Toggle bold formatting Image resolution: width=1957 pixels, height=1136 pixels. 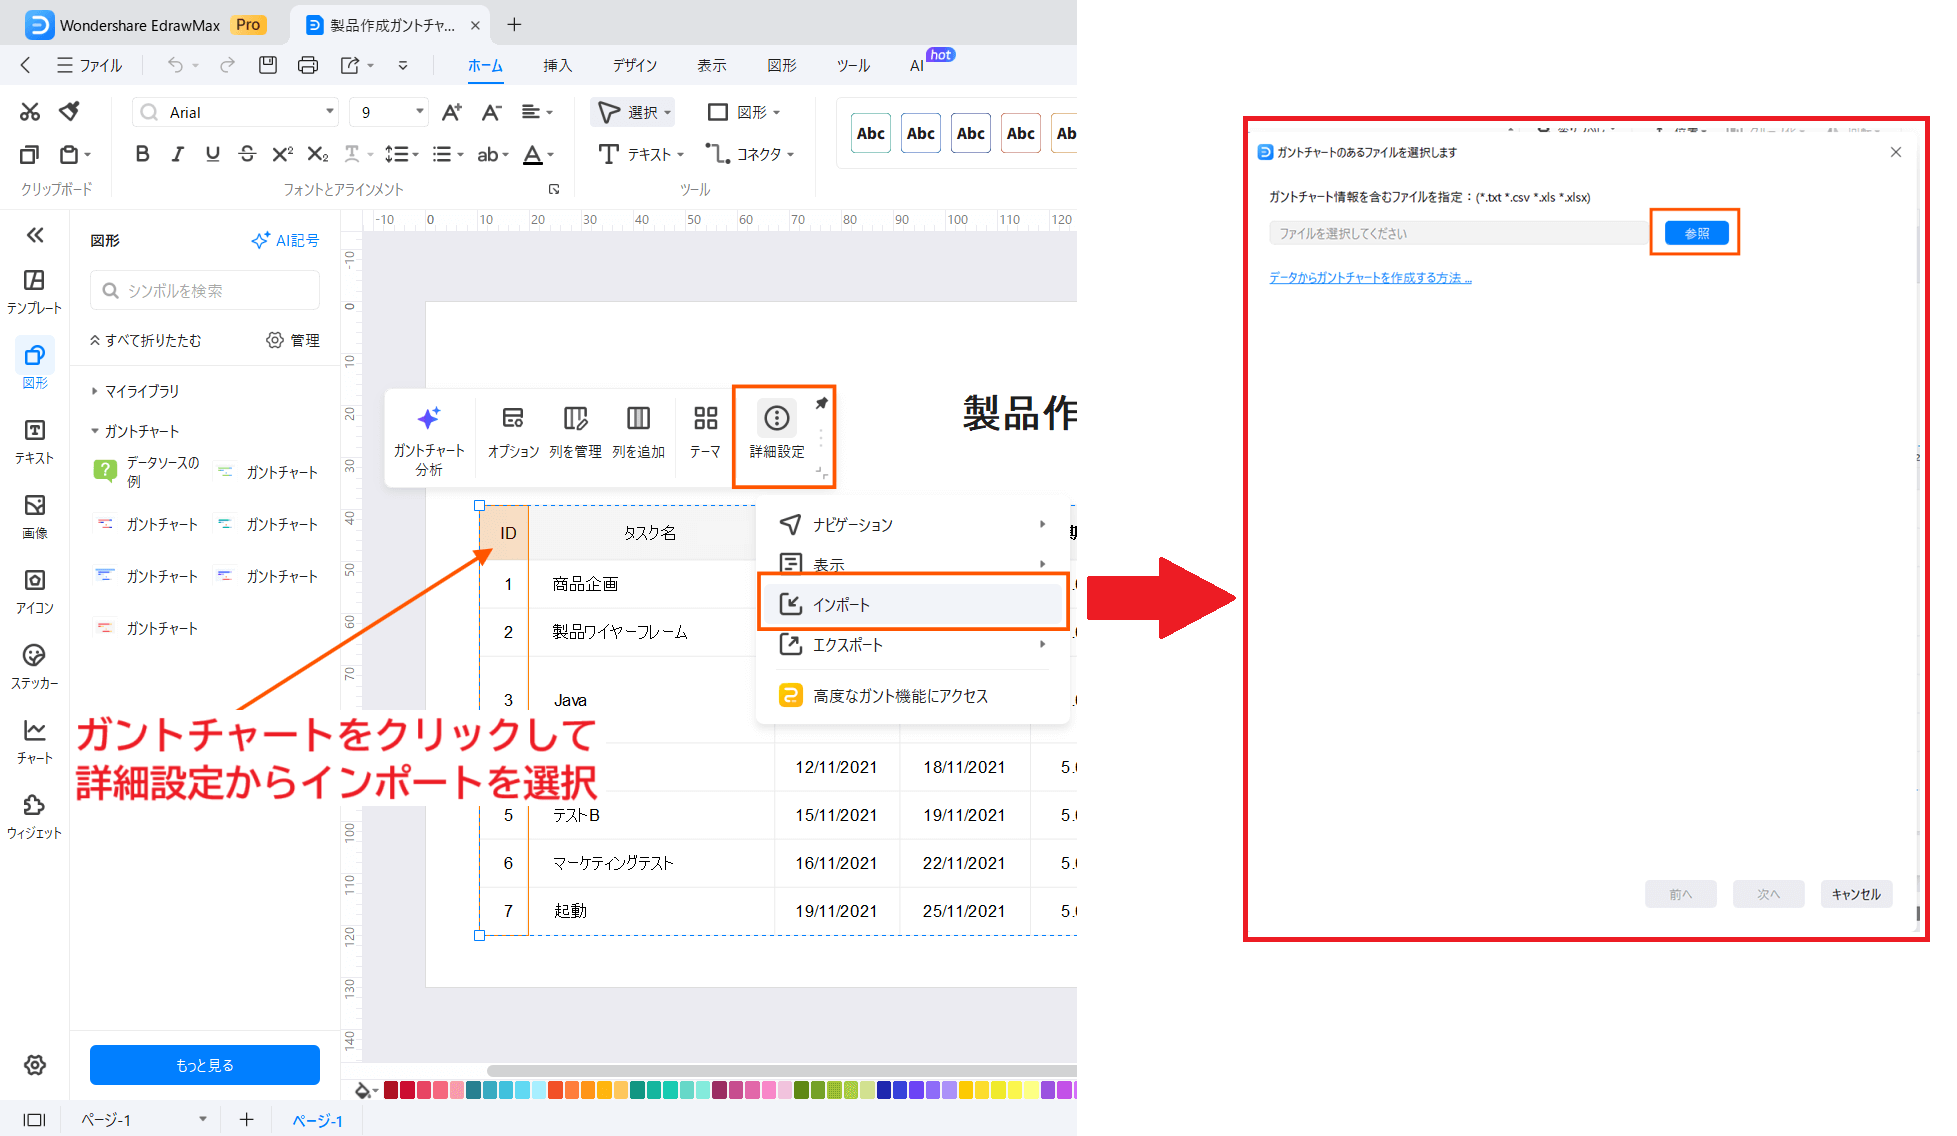(x=141, y=153)
